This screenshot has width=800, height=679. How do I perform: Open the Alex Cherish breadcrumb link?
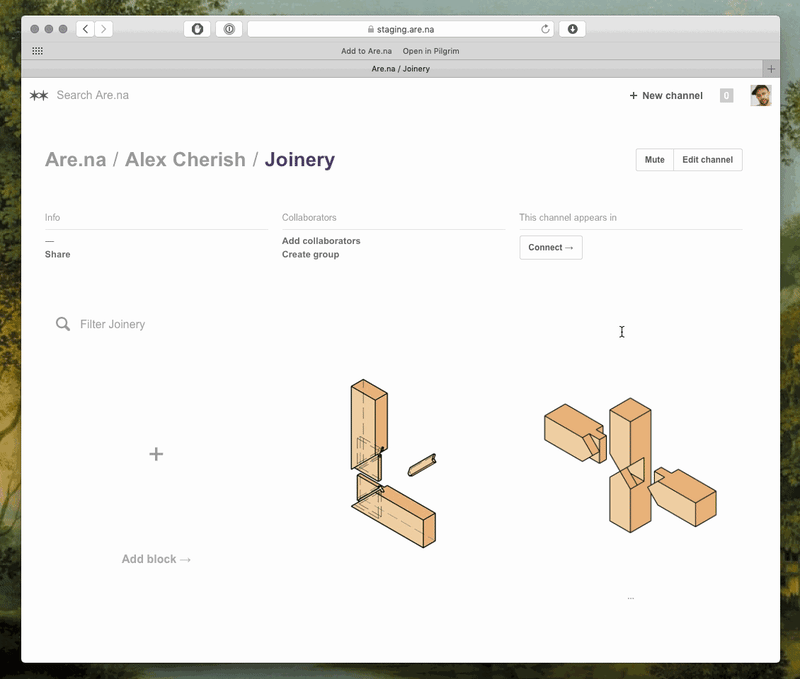point(185,160)
